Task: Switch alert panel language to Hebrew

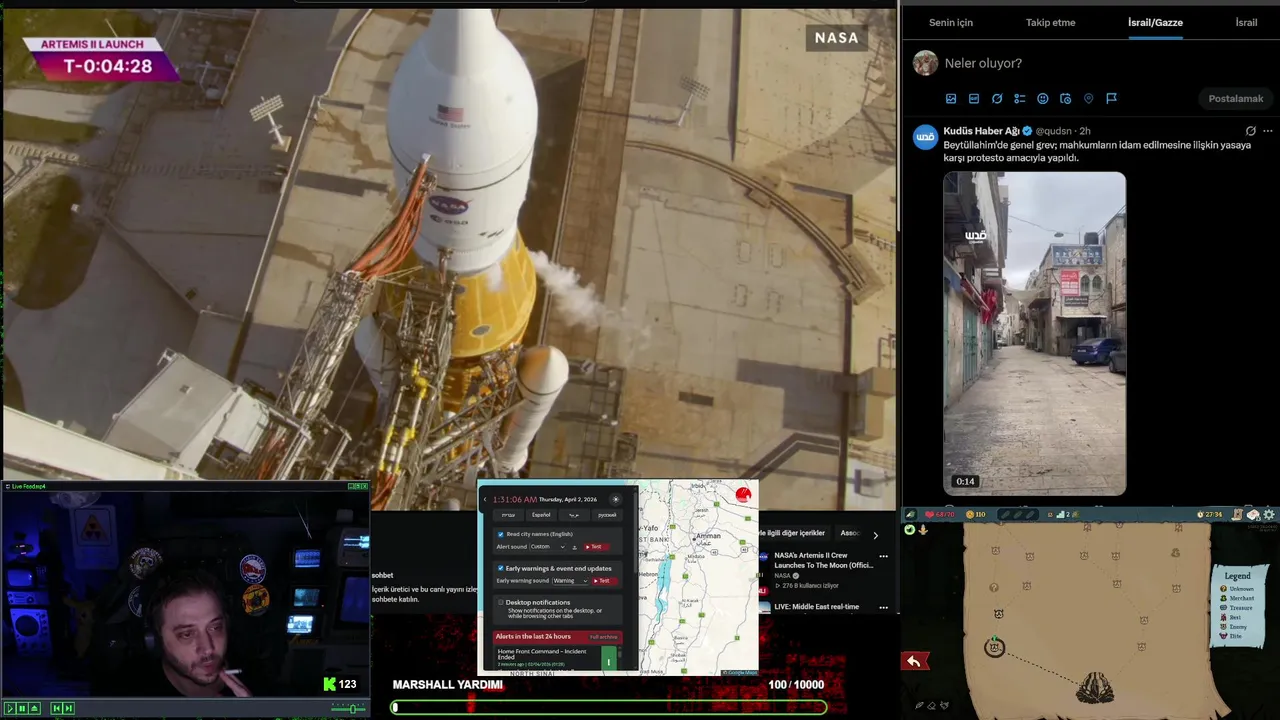Action: 508,515
